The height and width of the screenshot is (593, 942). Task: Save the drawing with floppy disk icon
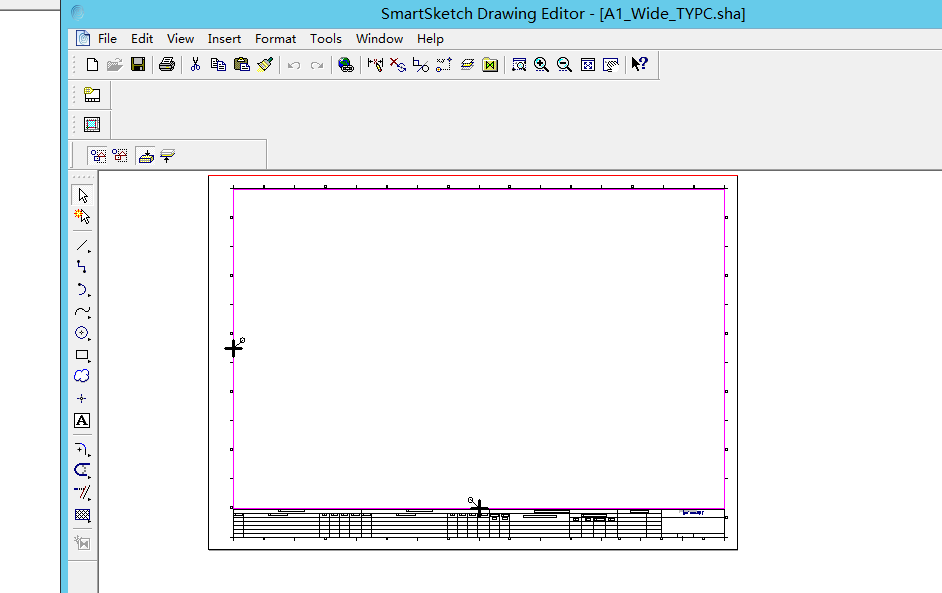pyautogui.click(x=138, y=64)
